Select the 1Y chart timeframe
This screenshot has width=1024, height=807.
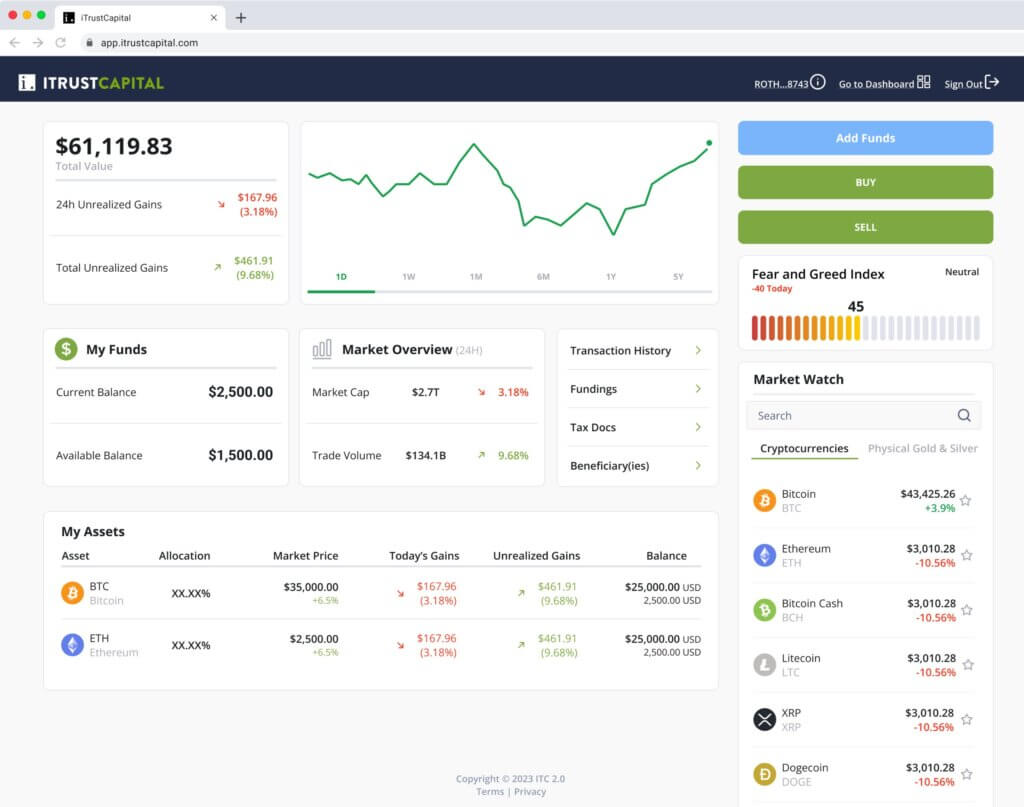point(610,276)
